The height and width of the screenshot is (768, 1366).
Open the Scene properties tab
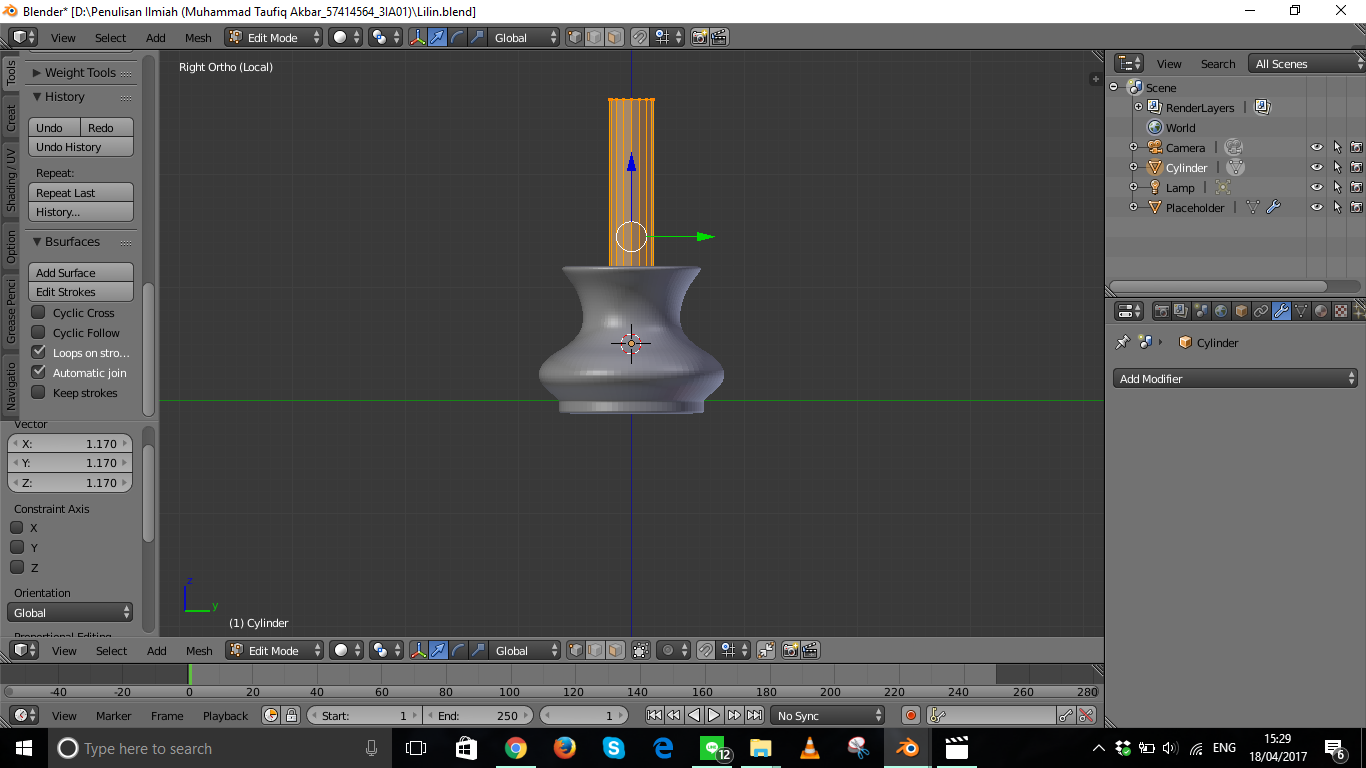coord(1201,311)
